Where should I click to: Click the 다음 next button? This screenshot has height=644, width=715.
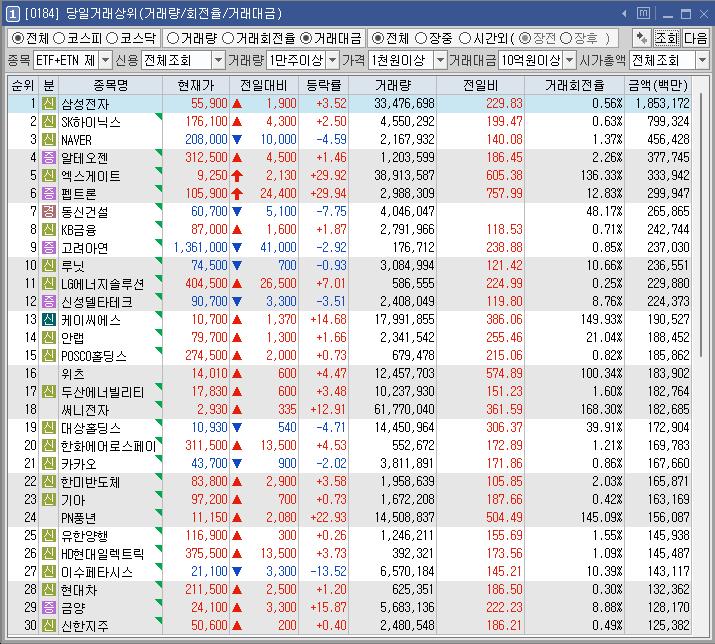tap(695, 38)
